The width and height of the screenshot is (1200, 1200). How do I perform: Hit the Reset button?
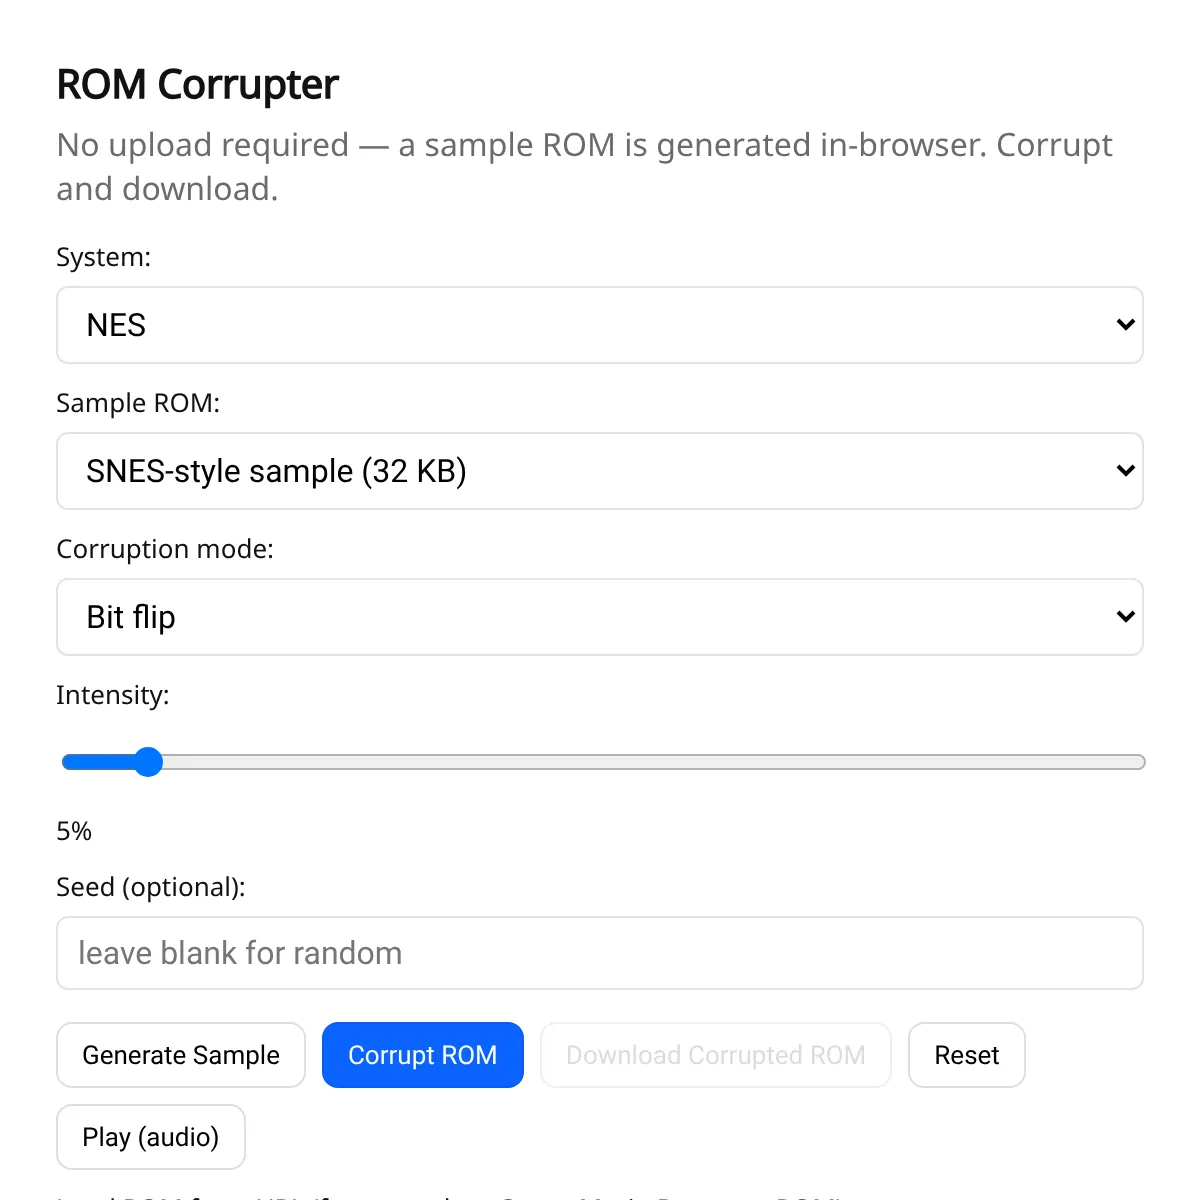click(x=966, y=1055)
